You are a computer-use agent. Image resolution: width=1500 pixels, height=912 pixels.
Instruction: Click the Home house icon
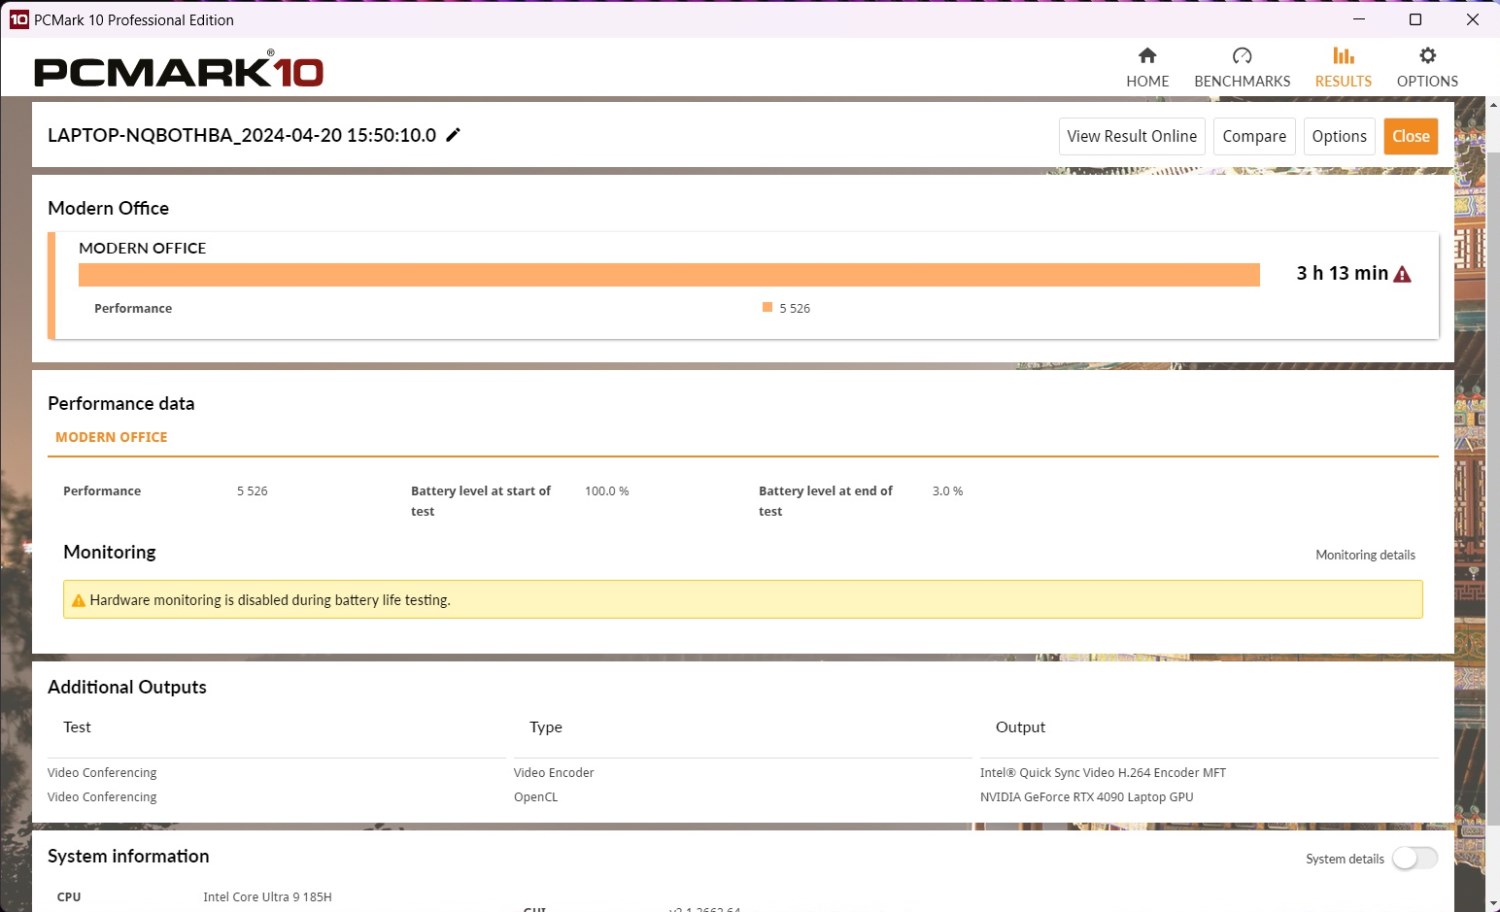(x=1147, y=56)
